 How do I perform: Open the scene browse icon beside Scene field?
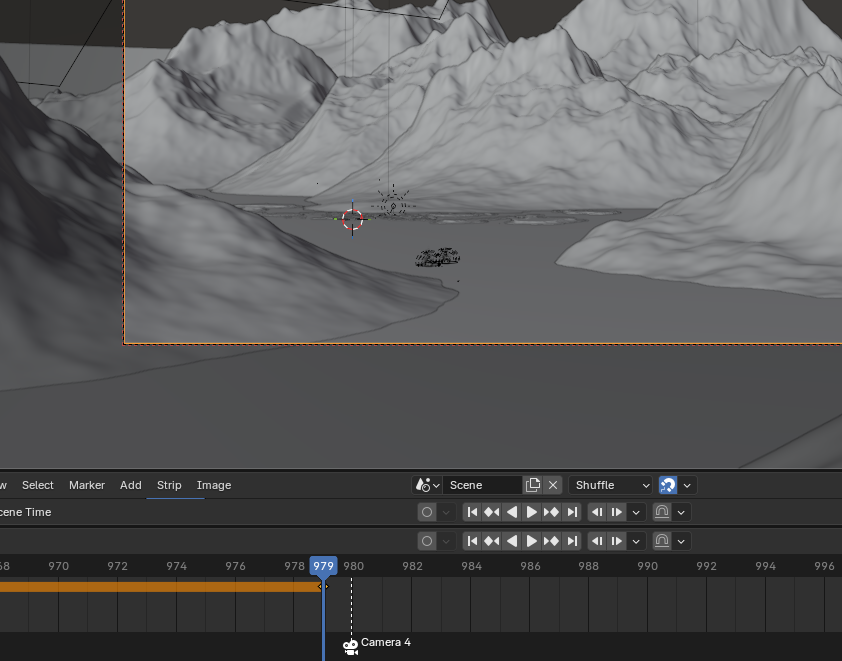(427, 485)
